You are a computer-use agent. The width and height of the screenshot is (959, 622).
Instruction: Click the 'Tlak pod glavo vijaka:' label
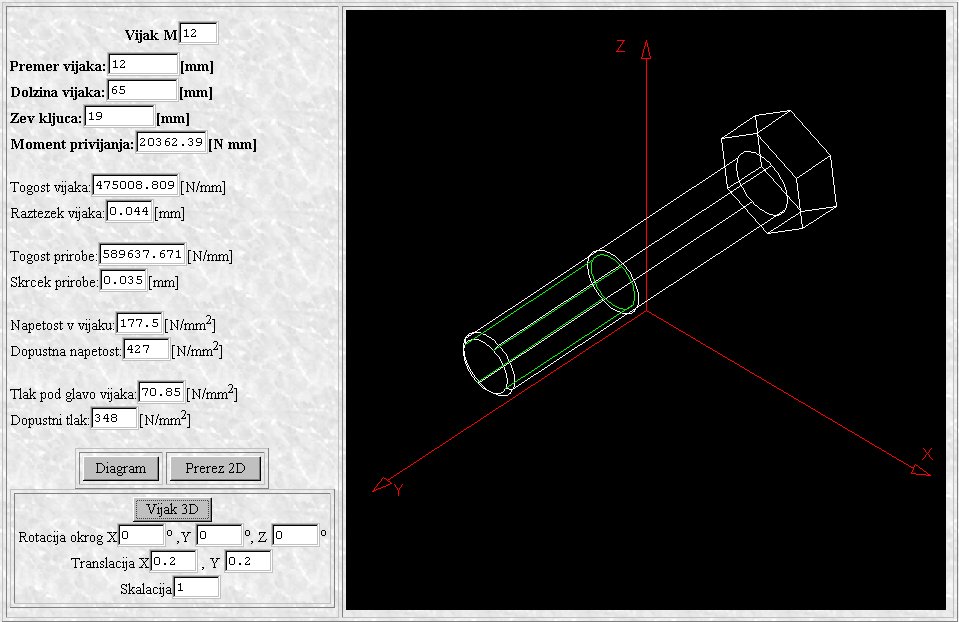point(74,394)
